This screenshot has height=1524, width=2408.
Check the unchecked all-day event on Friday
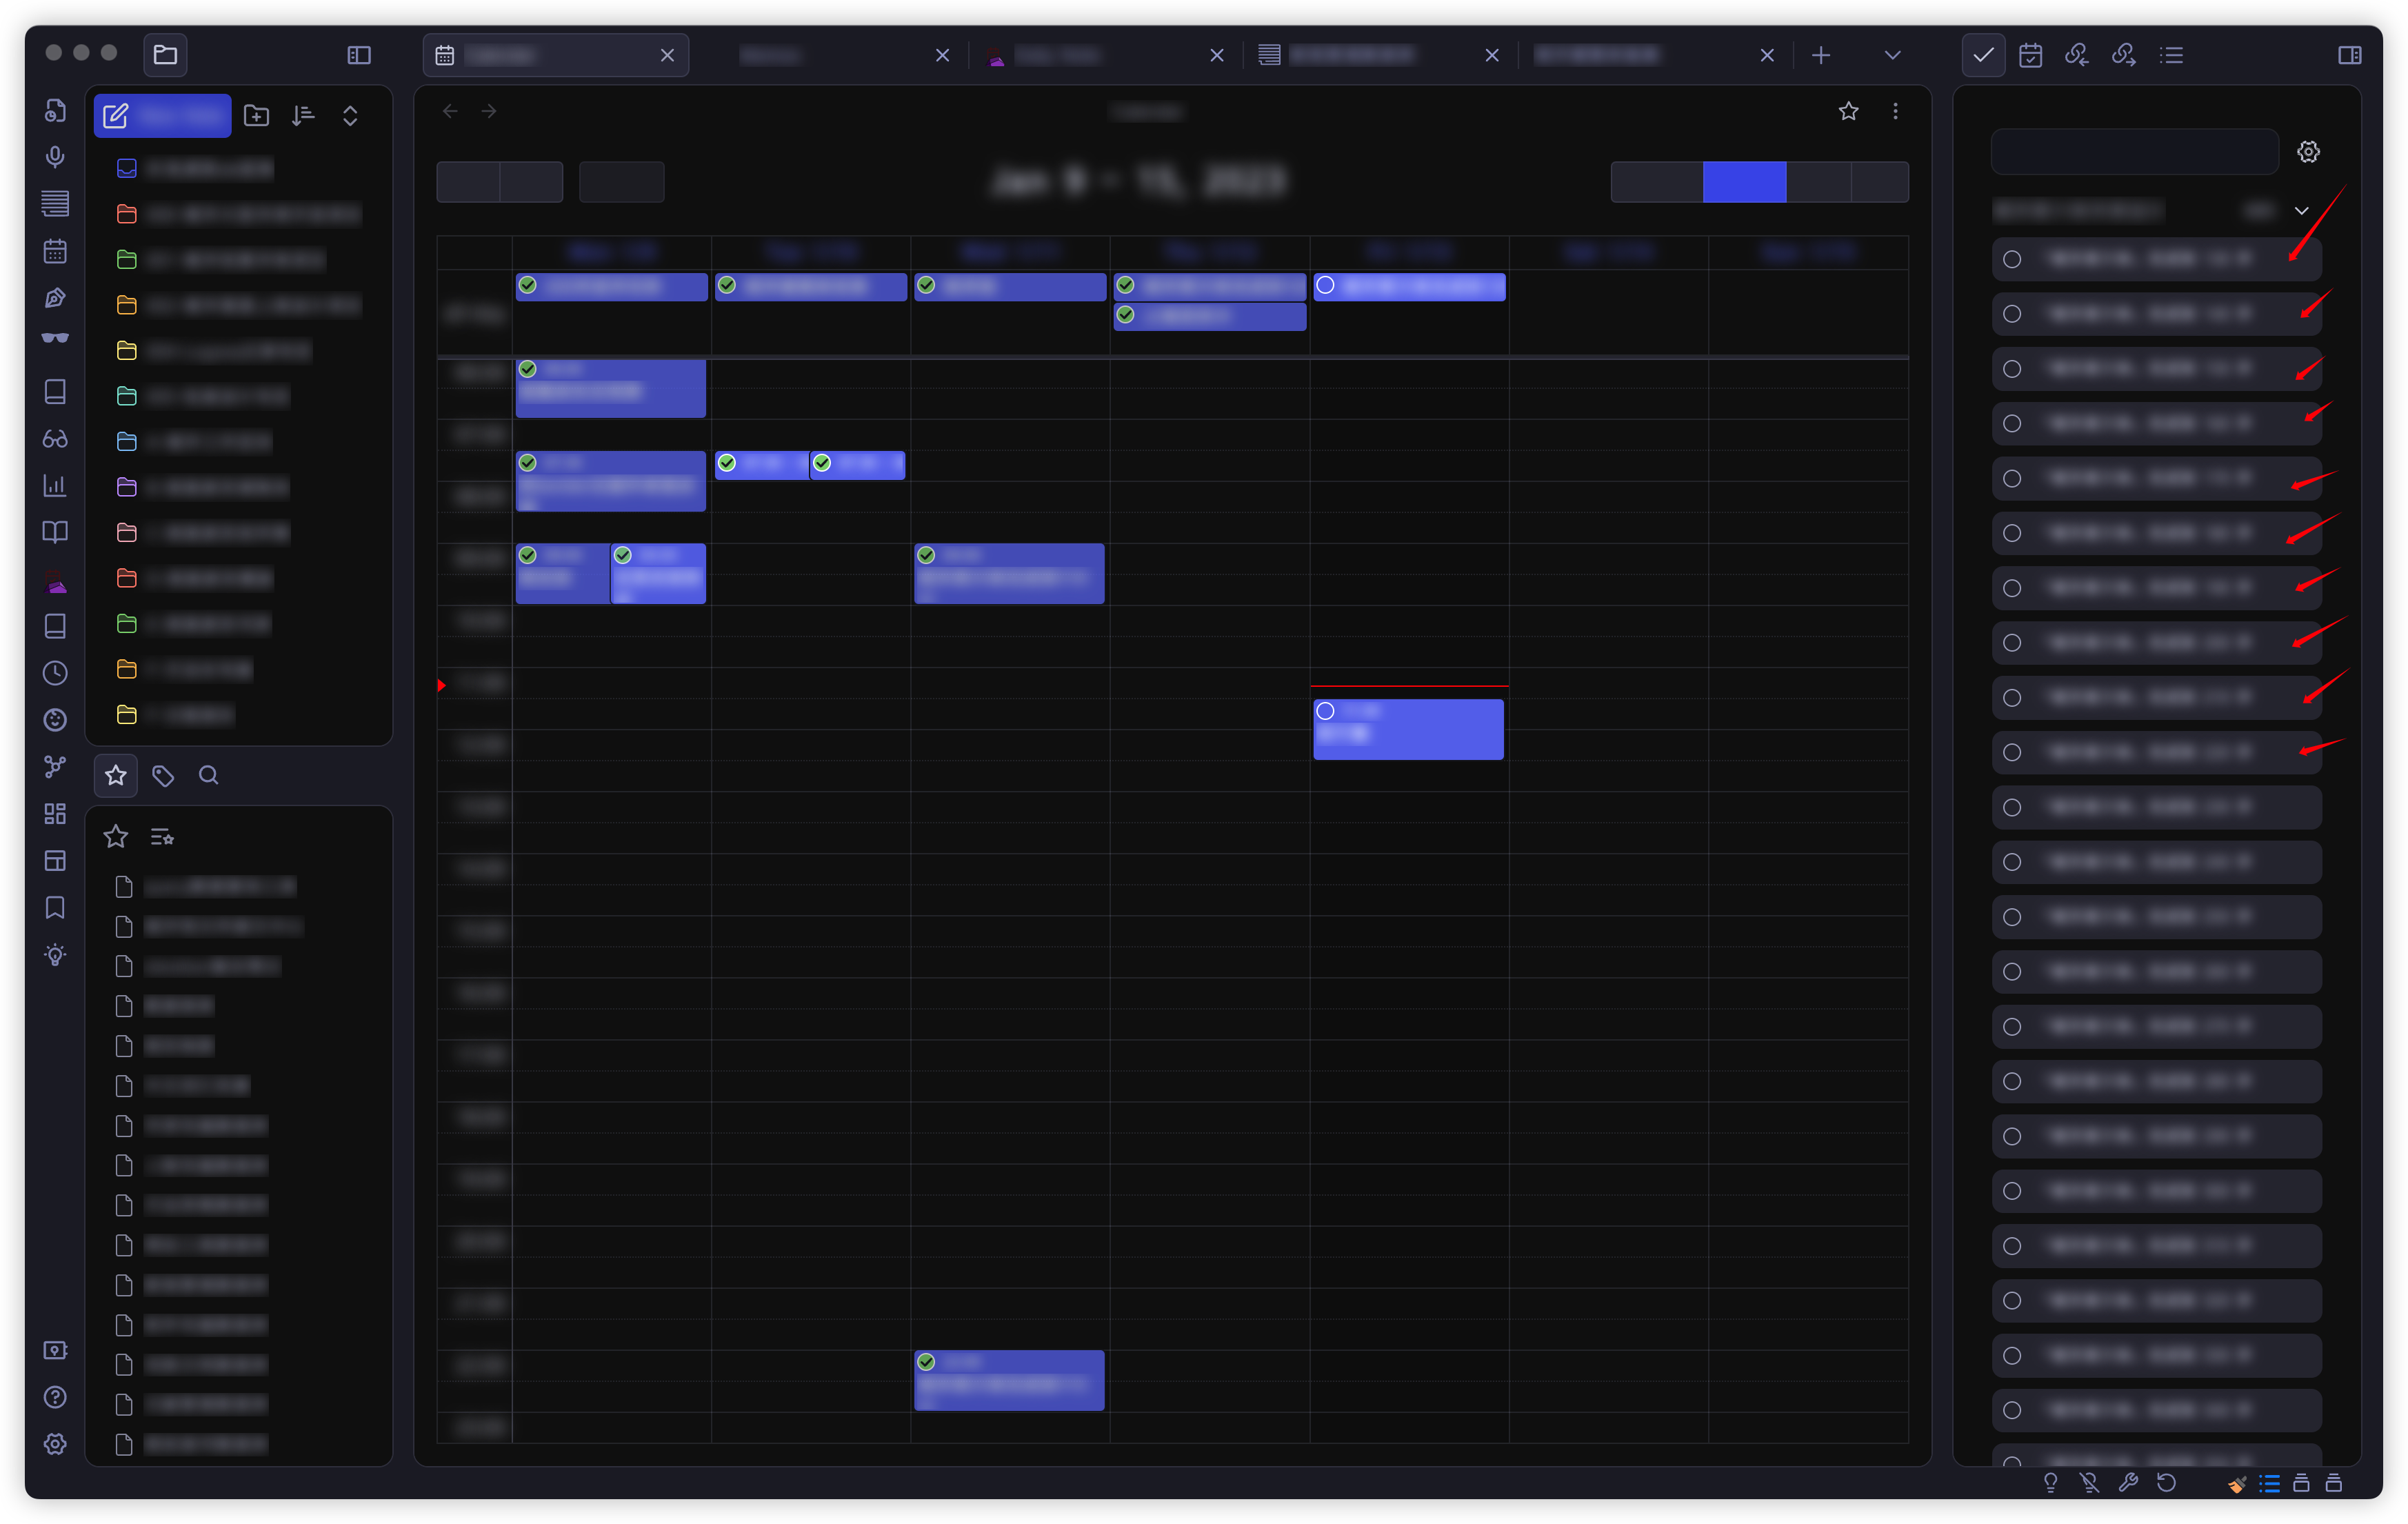[x=1325, y=286]
